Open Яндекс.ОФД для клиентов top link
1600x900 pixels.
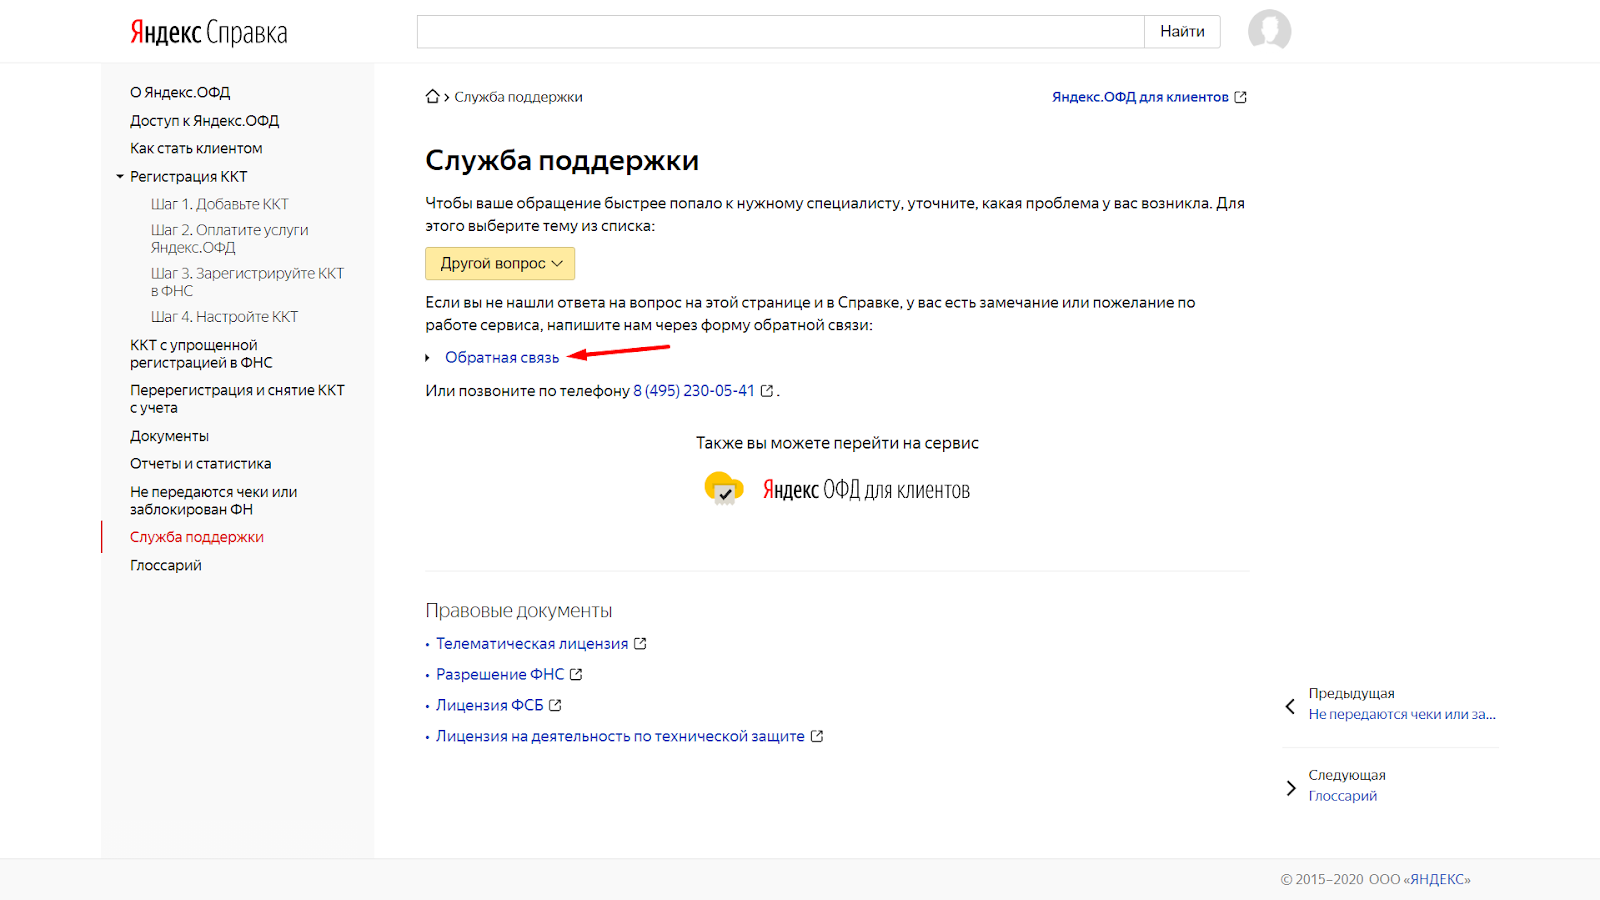[x=1140, y=97]
